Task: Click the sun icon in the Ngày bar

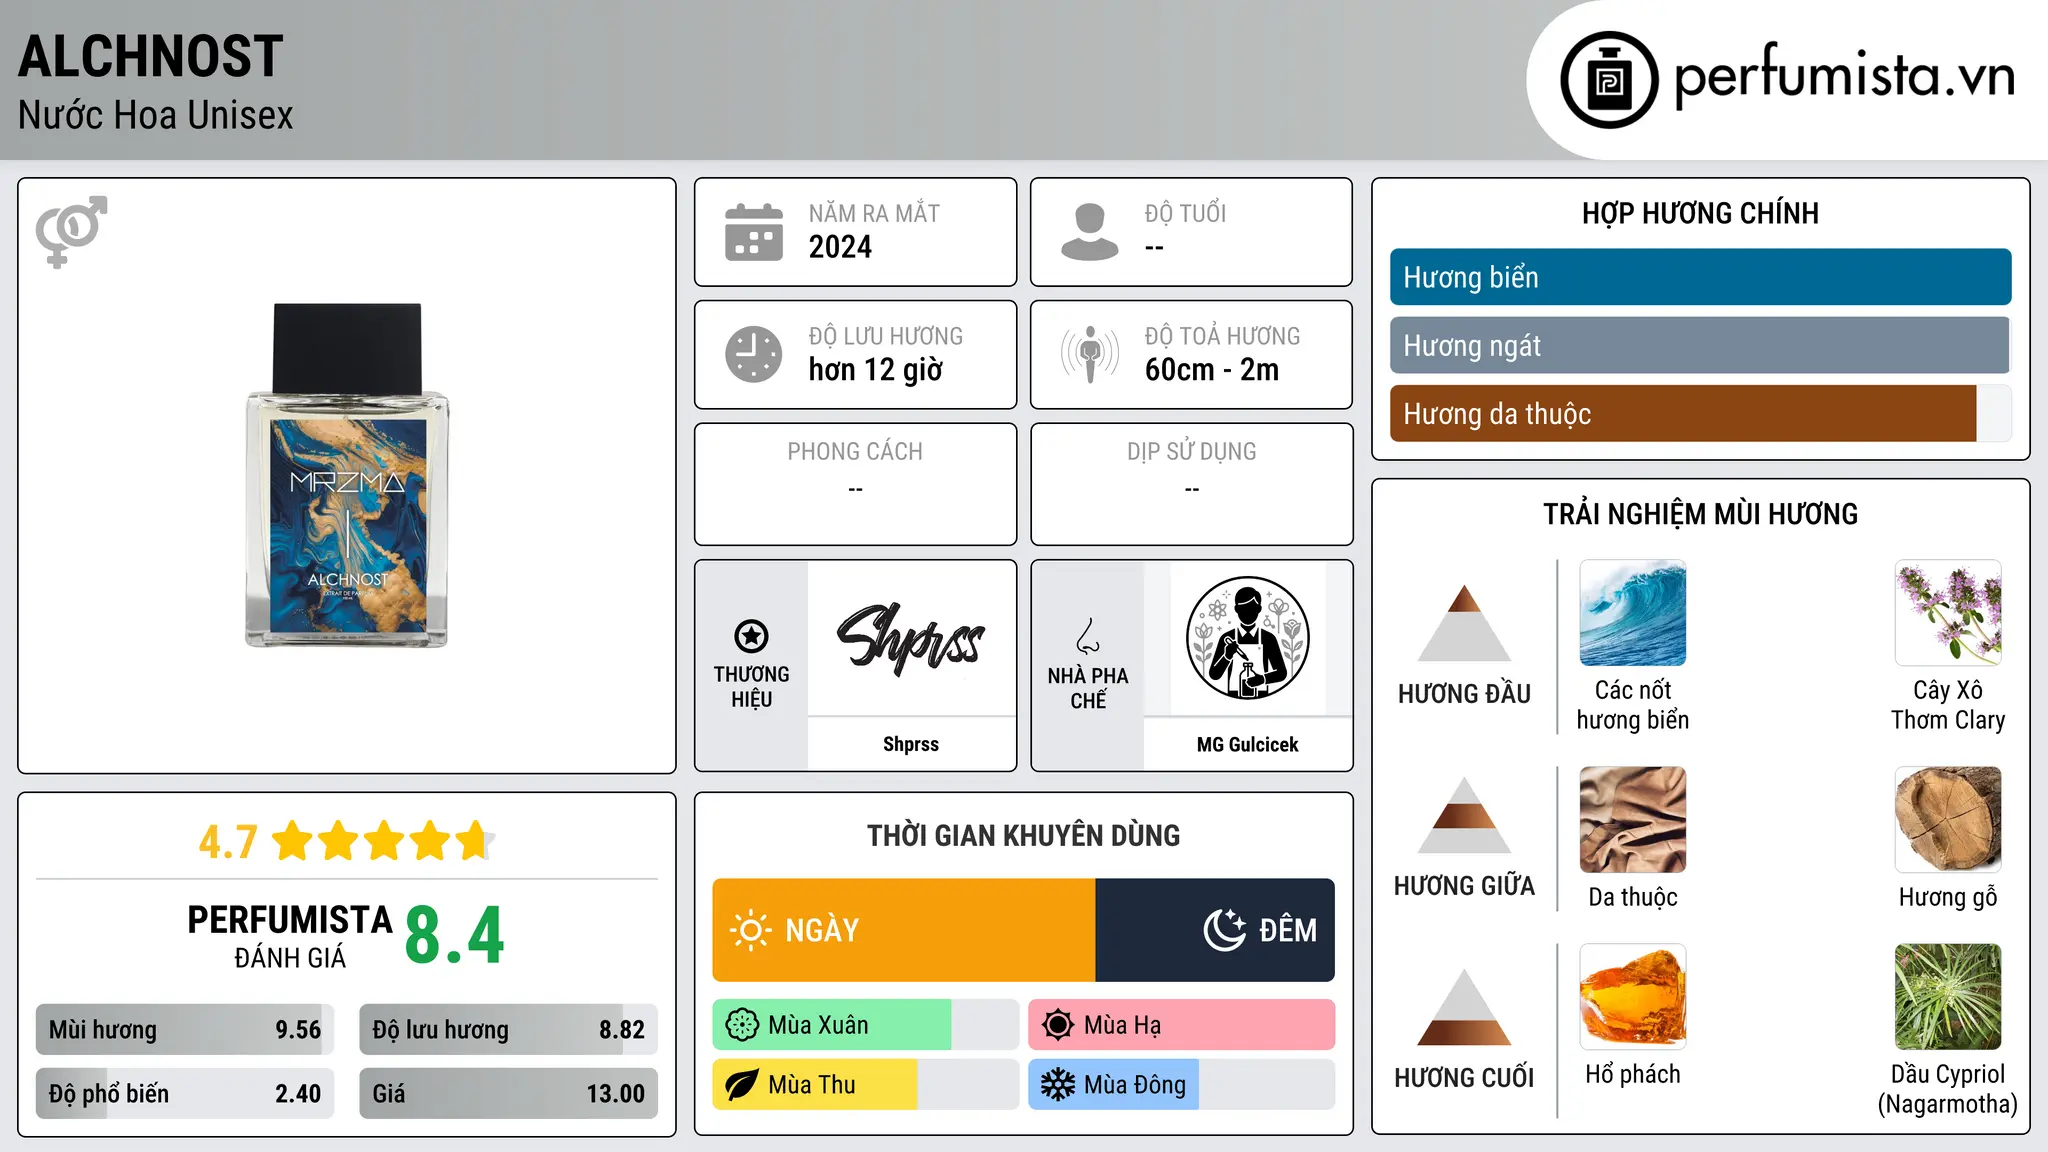Action: (751, 930)
